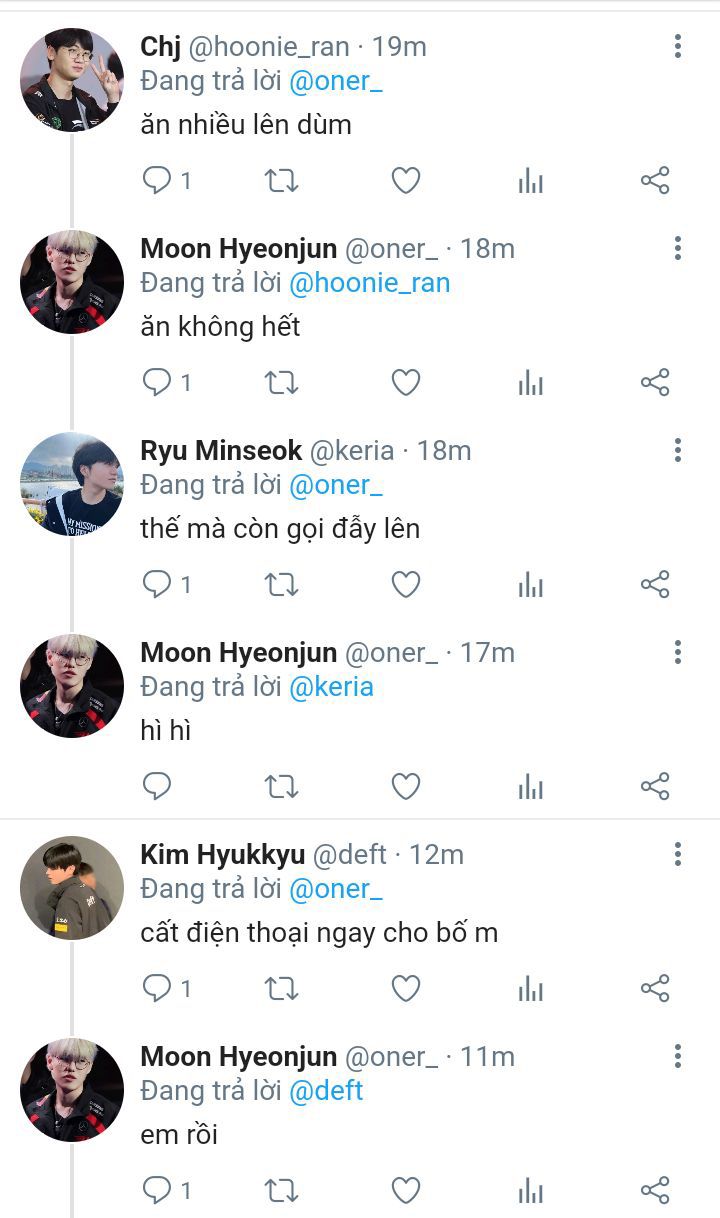The width and height of the screenshot is (720, 1218).
Task: Like Ryu Minseok's reply
Action: pos(405,584)
